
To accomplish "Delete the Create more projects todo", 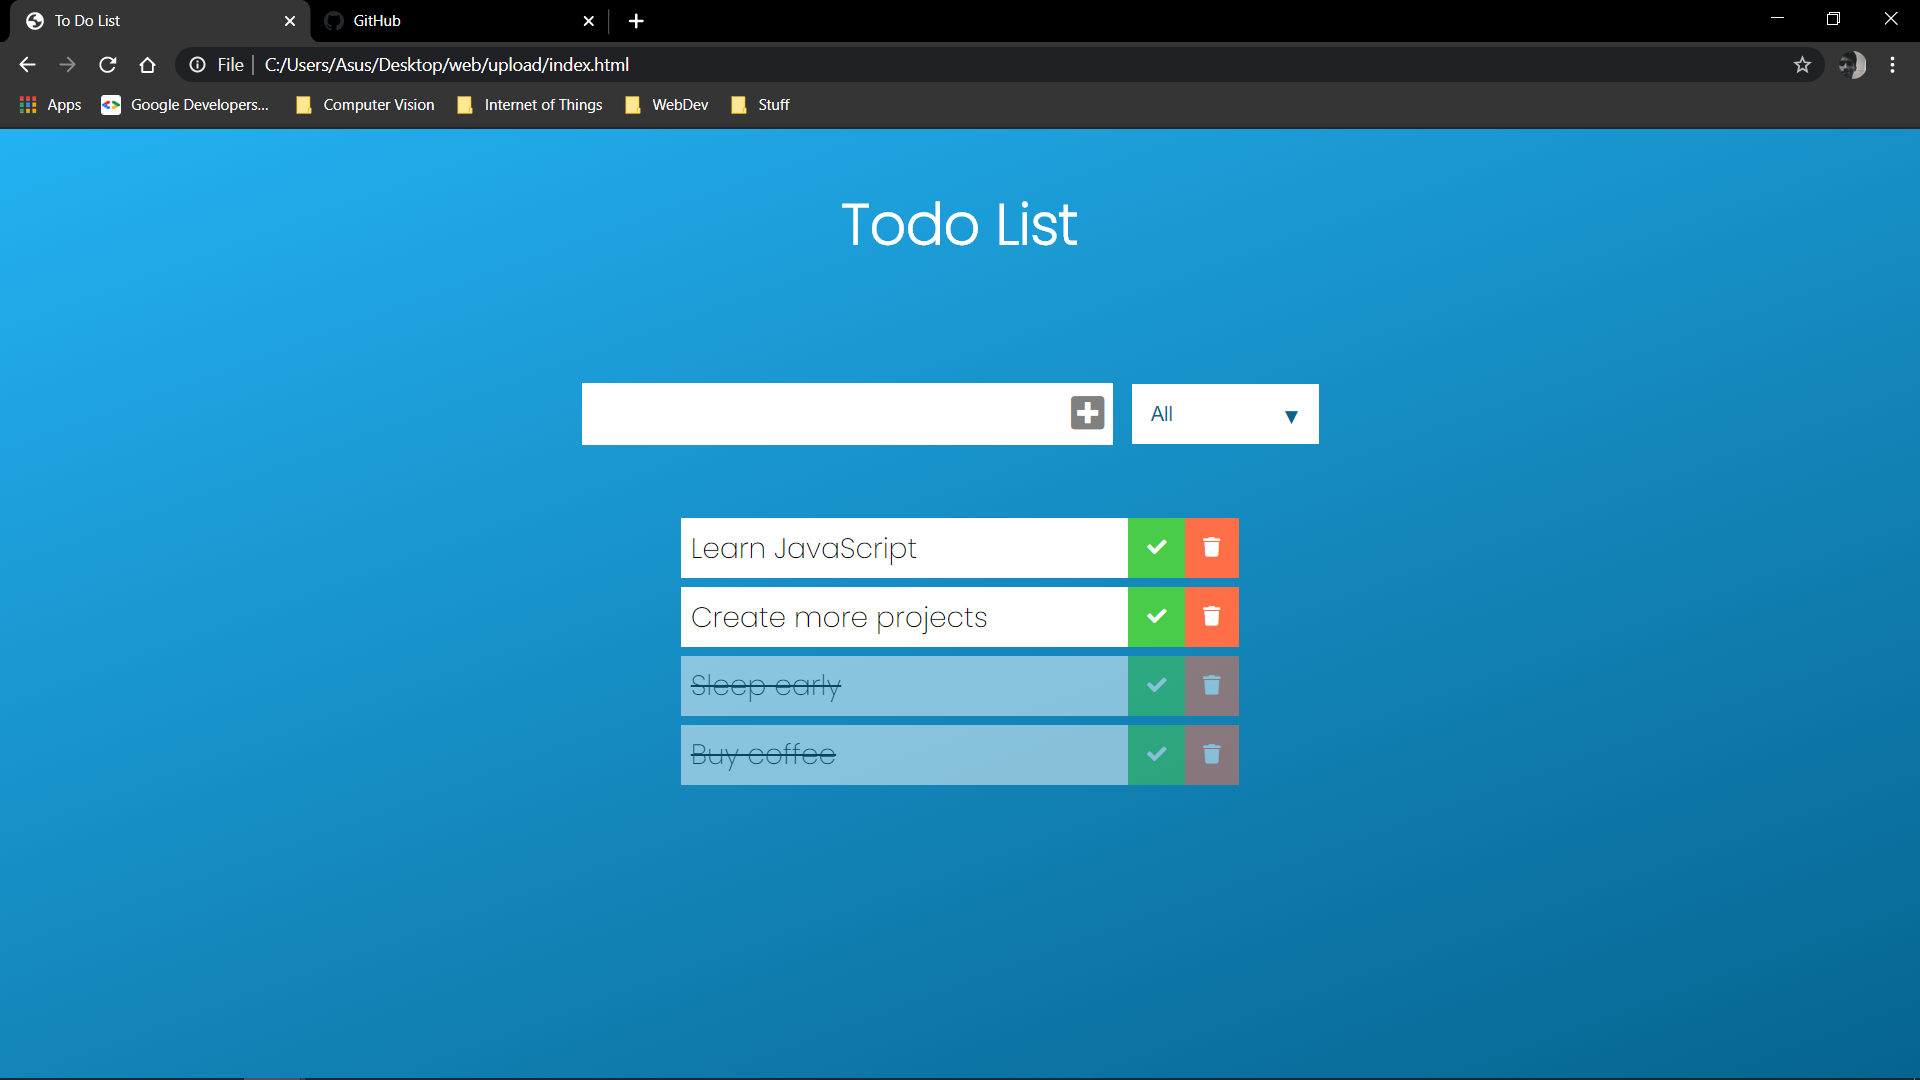I will click(x=1211, y=616).
